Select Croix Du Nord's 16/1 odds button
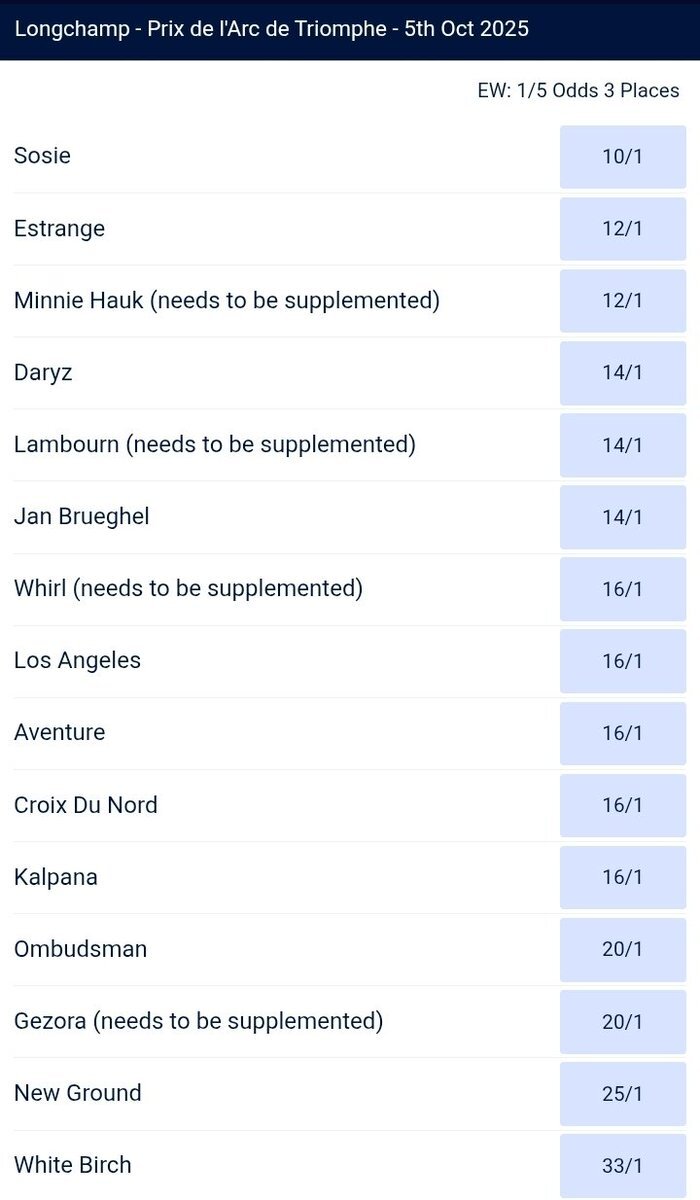This screenshot has height=1200, width=700. (623, 805)
